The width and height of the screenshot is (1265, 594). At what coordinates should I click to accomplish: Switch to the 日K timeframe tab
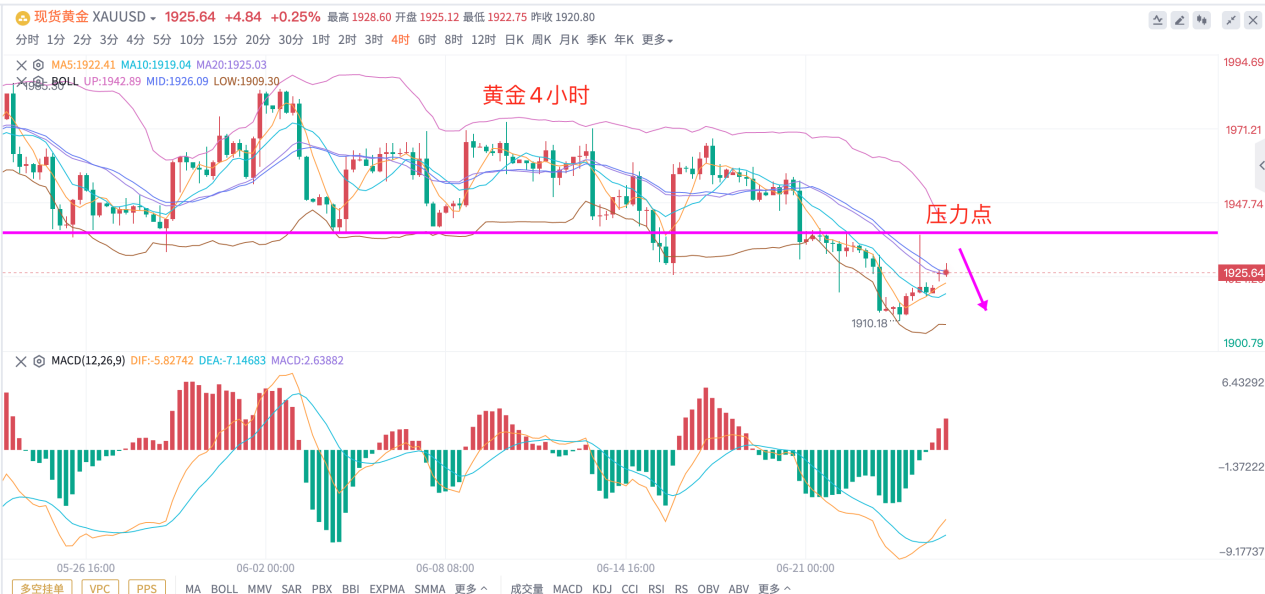[x=514, y=40]
